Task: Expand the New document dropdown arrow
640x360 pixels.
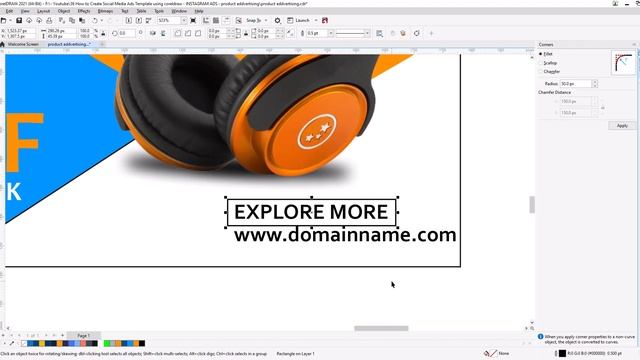Action: click(10, 20)
